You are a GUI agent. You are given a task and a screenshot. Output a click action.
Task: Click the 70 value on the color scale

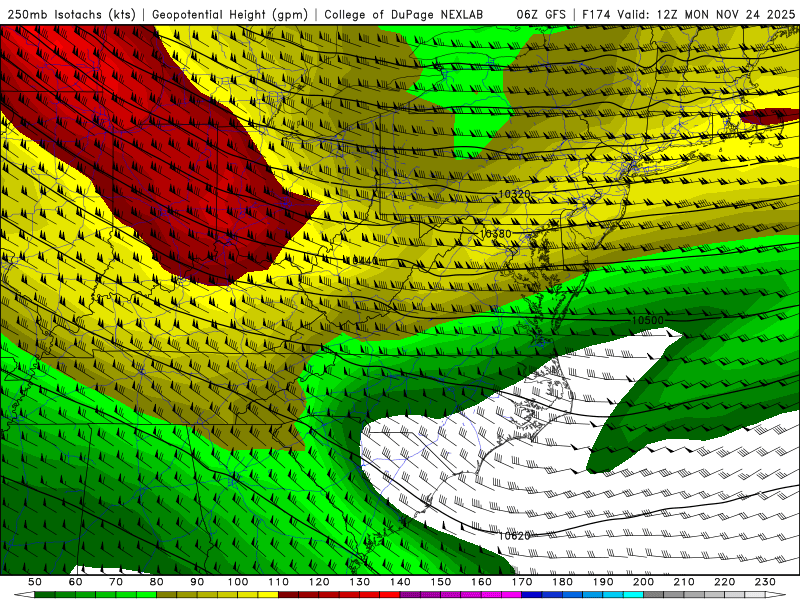pos(116,582)
